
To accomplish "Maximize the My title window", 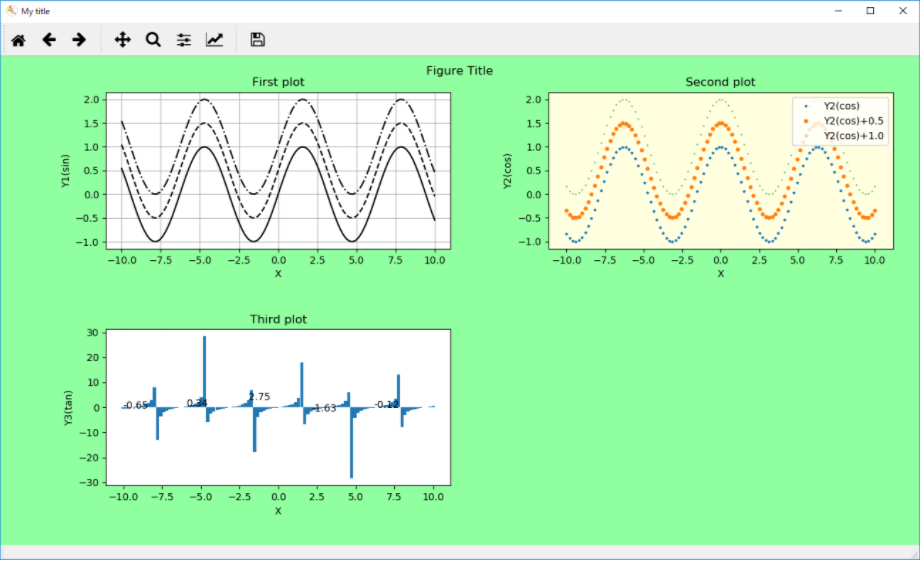I will click(x=870, y=11).
